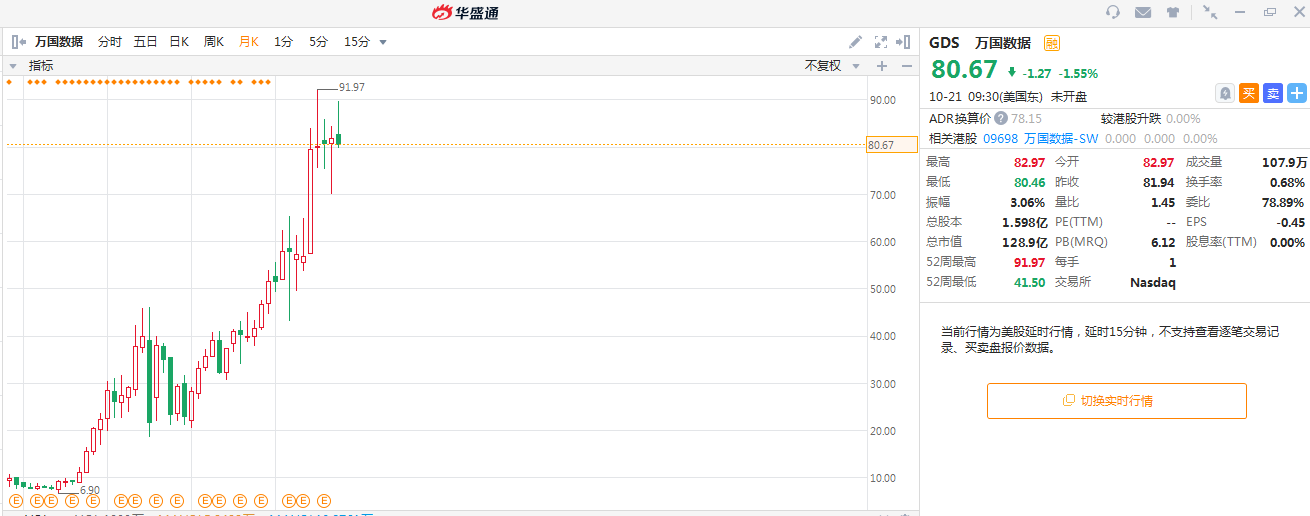1310x516 pixels.
Task: Switch to the 日K daily chart tab
Action: (179, 42)
